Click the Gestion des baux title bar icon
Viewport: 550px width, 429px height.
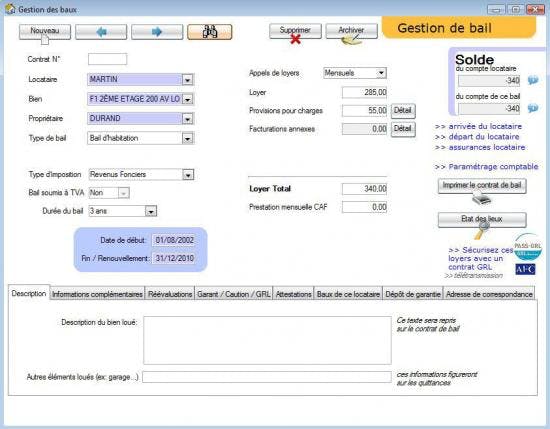(x=10, y=9)
